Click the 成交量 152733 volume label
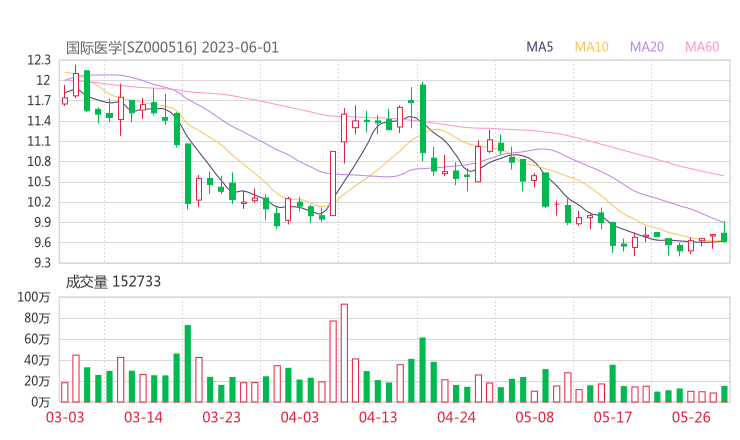This screenshot has width=740, height=440. coord(113,282)
